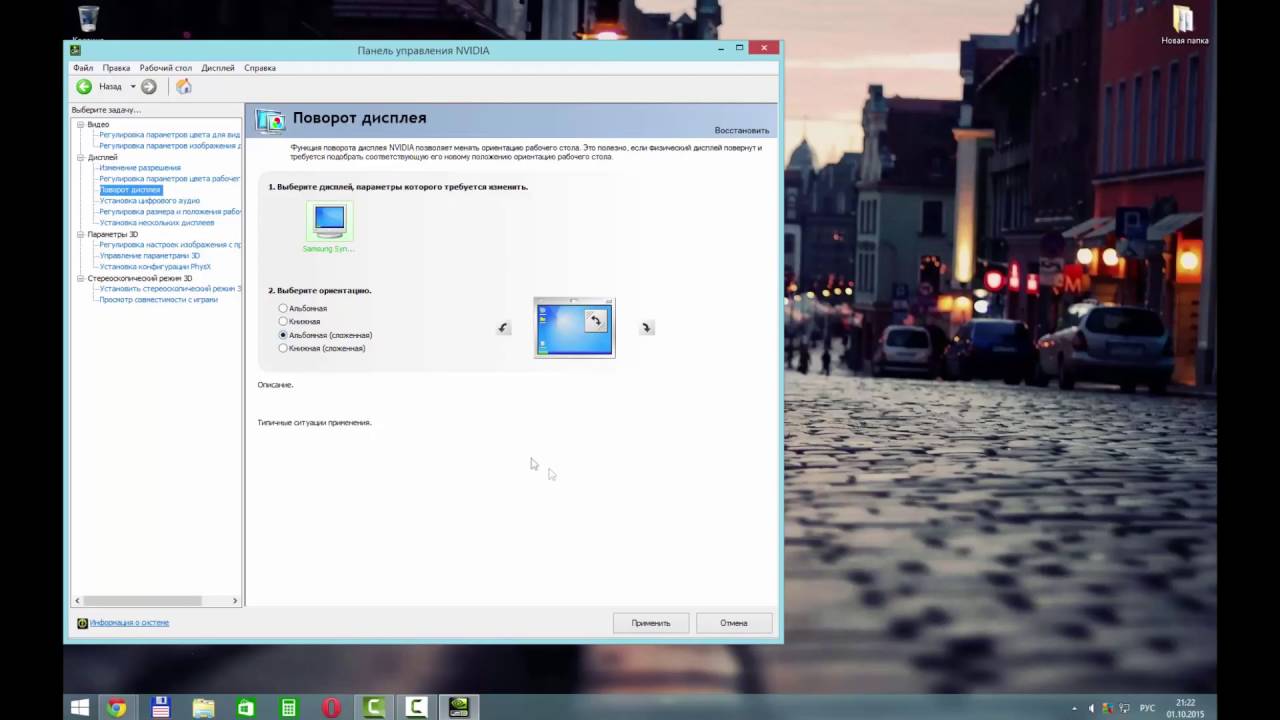Select Книжная (сложенная) radio button
Screen dimensions: 1280x720
pos(283,348)
